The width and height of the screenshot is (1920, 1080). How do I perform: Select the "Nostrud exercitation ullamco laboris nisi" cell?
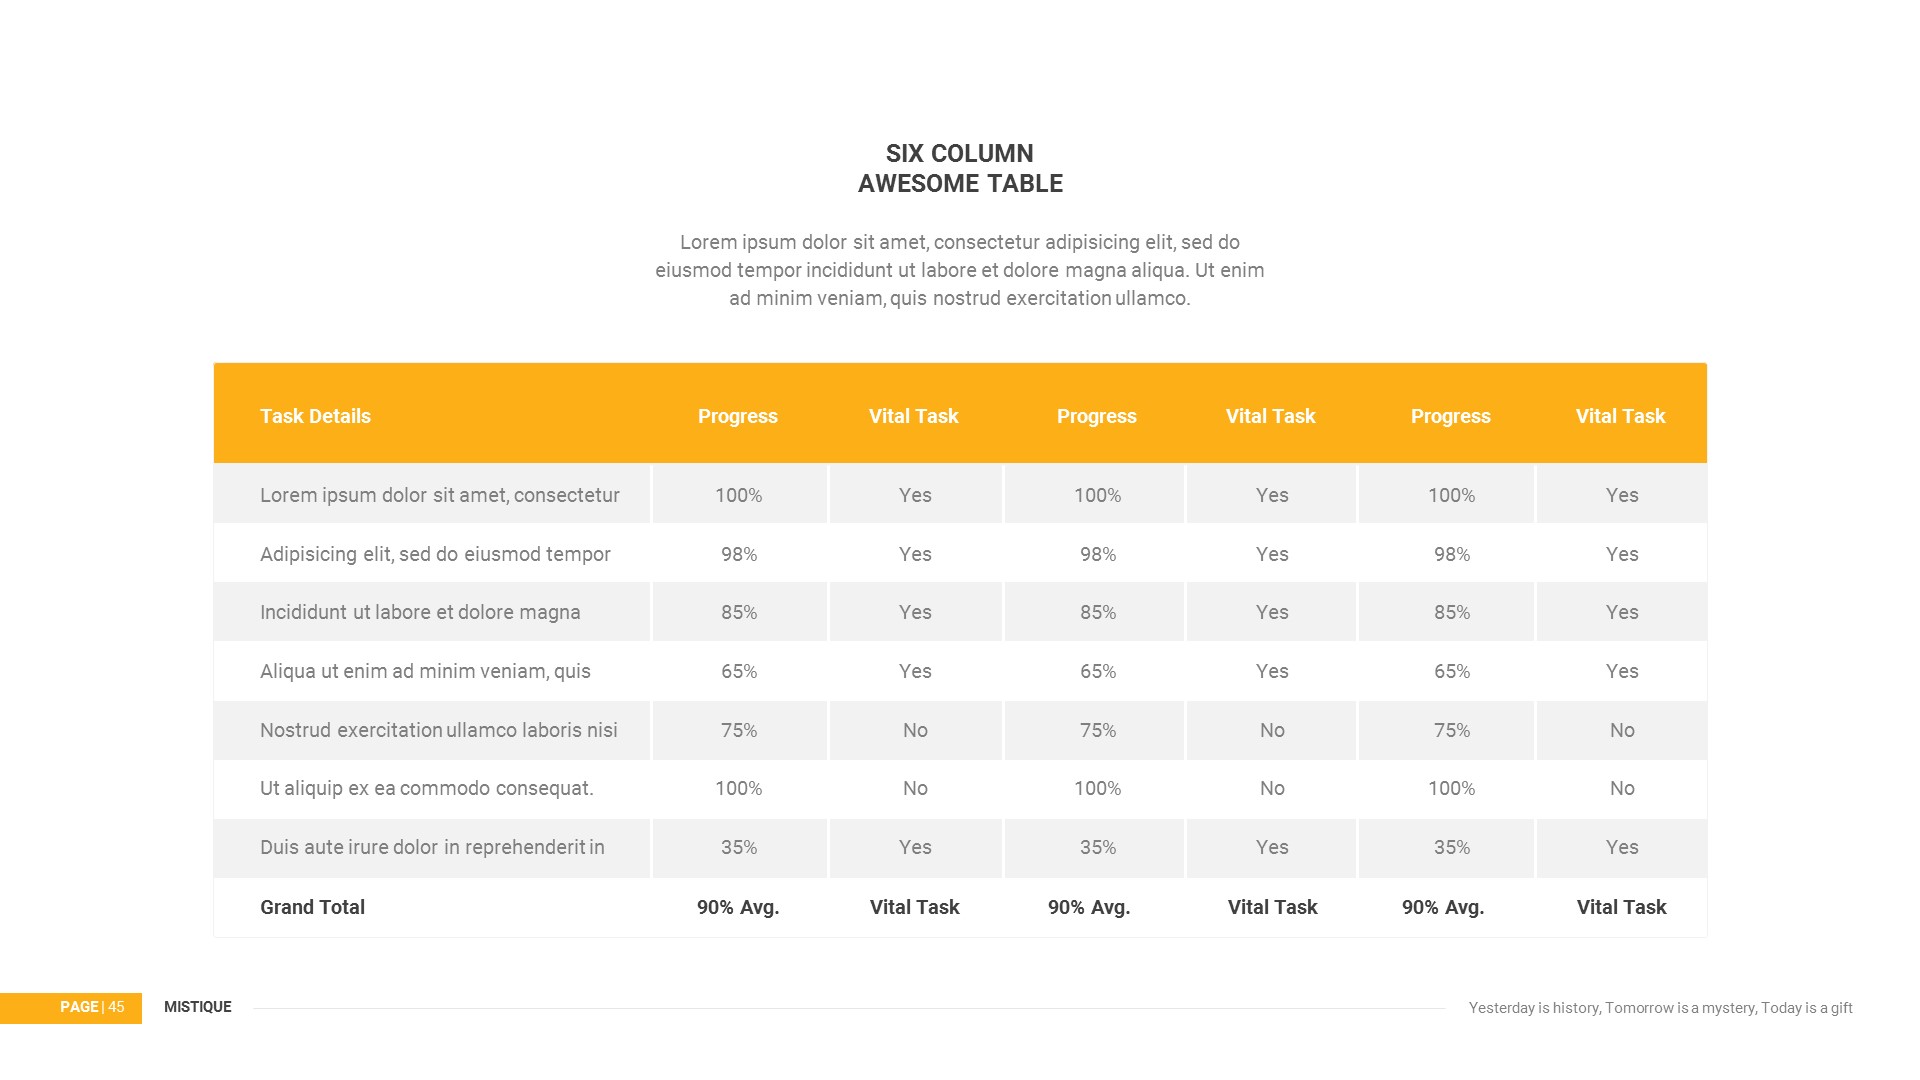point(438,730)
